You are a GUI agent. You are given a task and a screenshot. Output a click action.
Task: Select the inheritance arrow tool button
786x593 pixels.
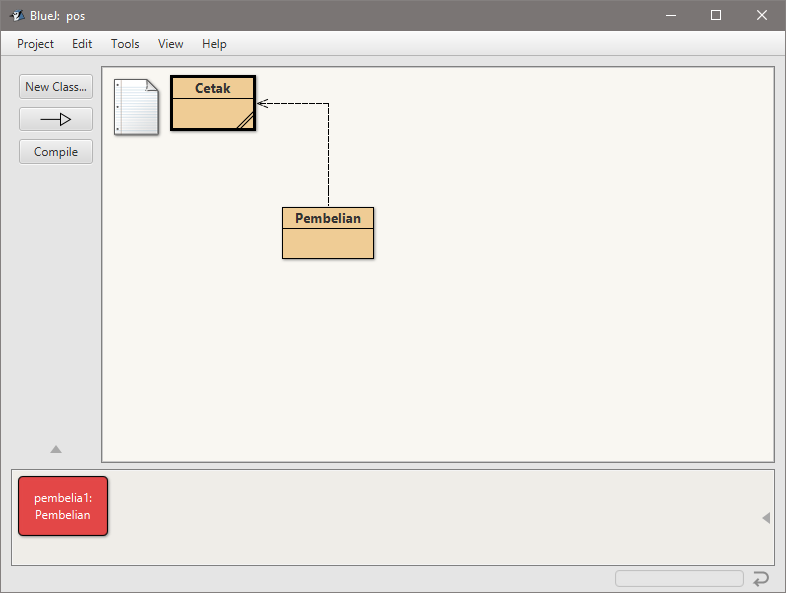(x=56, y=119)
